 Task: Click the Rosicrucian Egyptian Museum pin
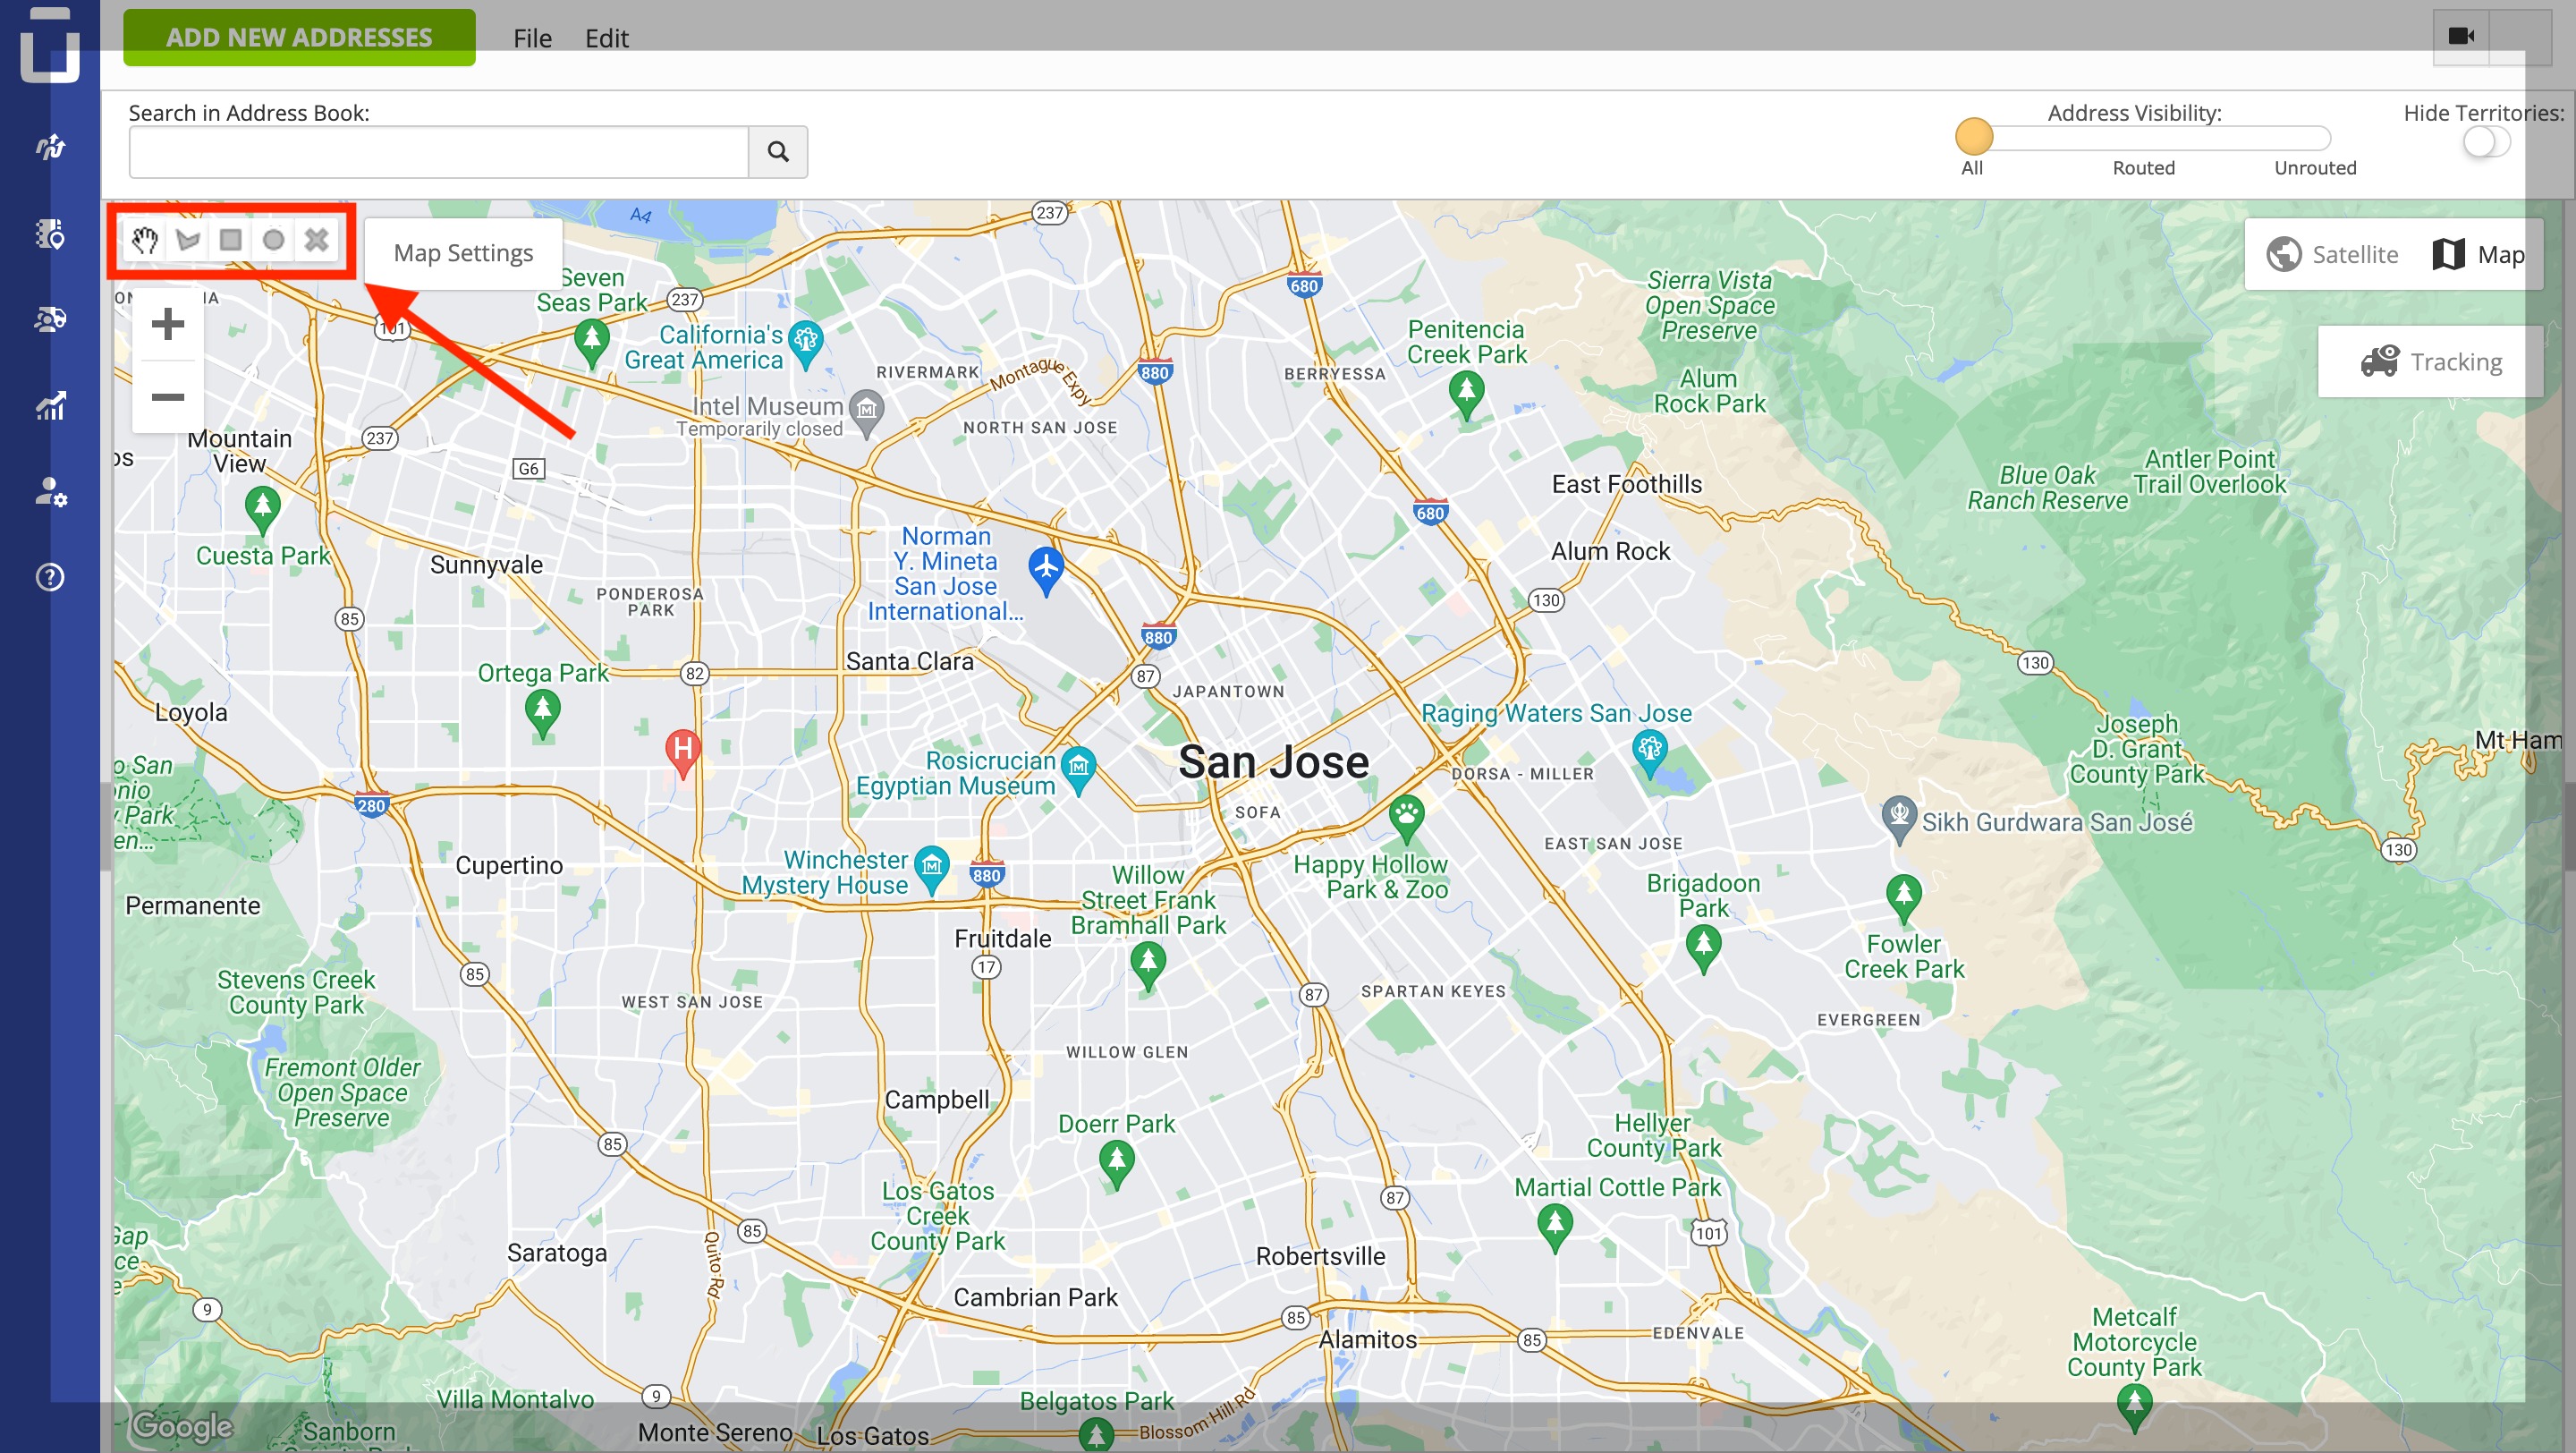click(1078, 771)
